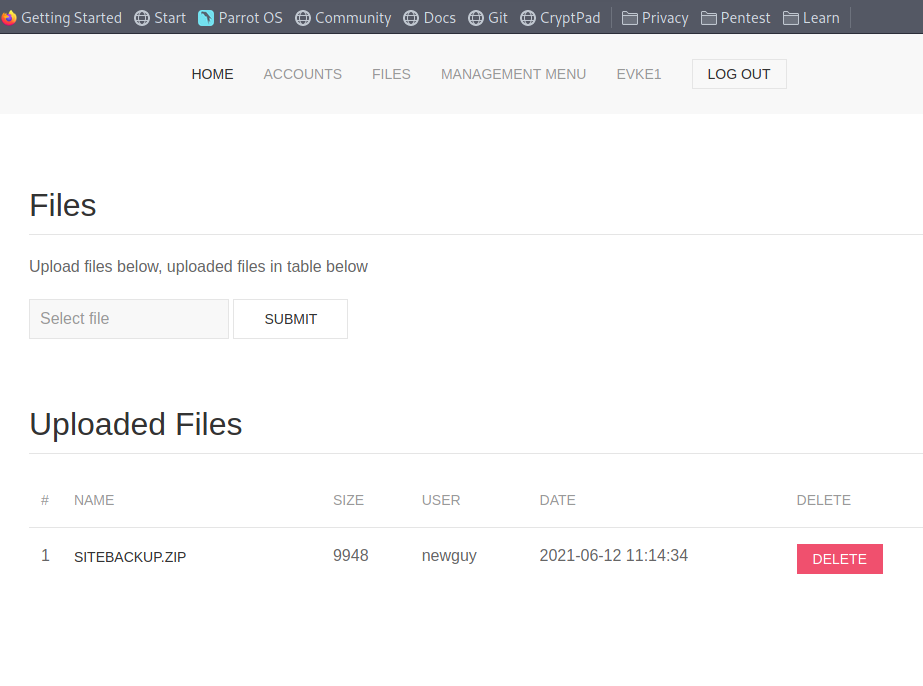Screen dimensions: 923x686
Task: Open the Community bookmark
Action: point(343,17)
